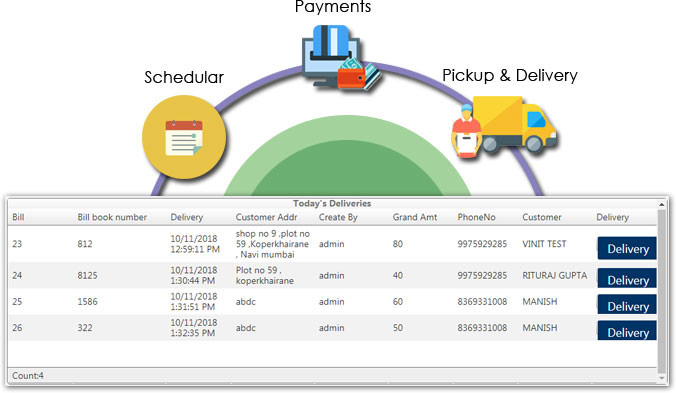Click the scrollbar up arrow
The width and height of the screenshot is (676, 393).
click(x=662, y=204)
